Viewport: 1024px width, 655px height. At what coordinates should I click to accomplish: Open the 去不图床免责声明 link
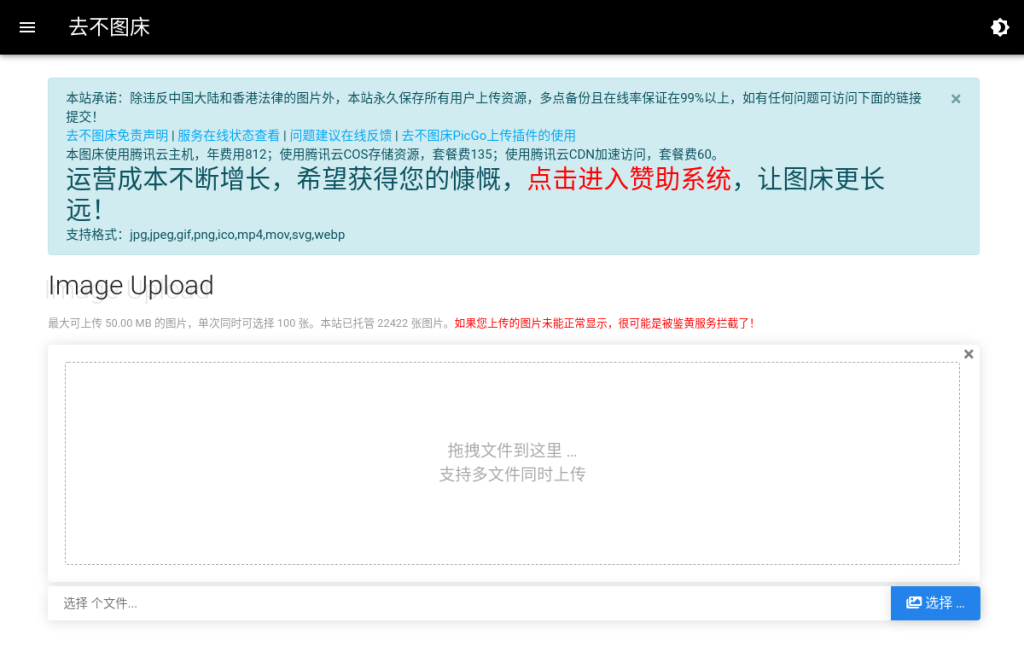(x=117, y=135)
